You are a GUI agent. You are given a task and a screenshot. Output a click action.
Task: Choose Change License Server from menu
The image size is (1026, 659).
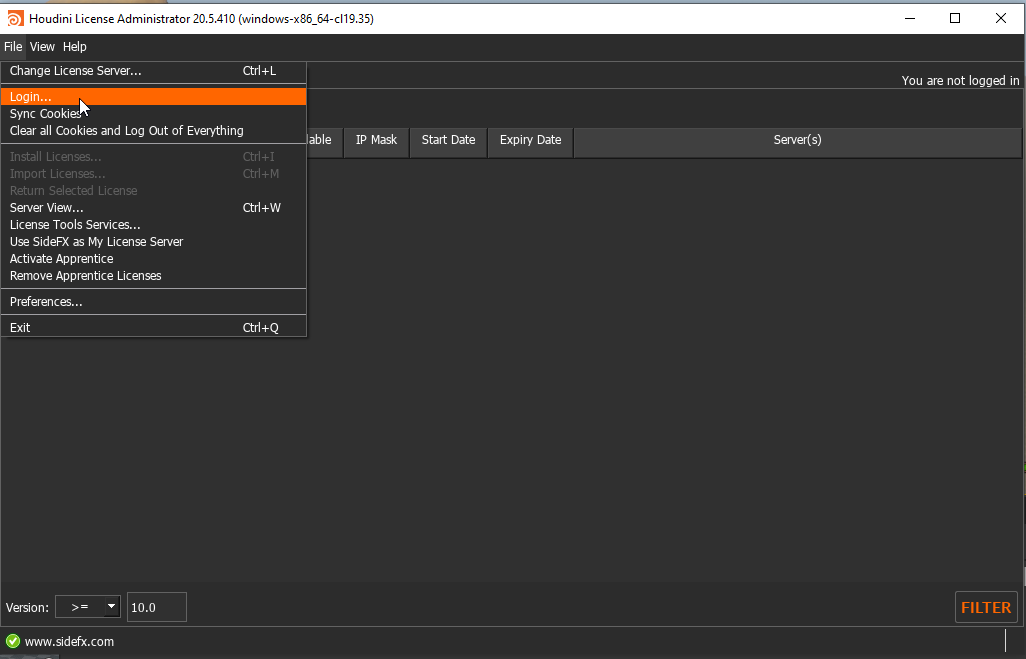pos(154,71)
